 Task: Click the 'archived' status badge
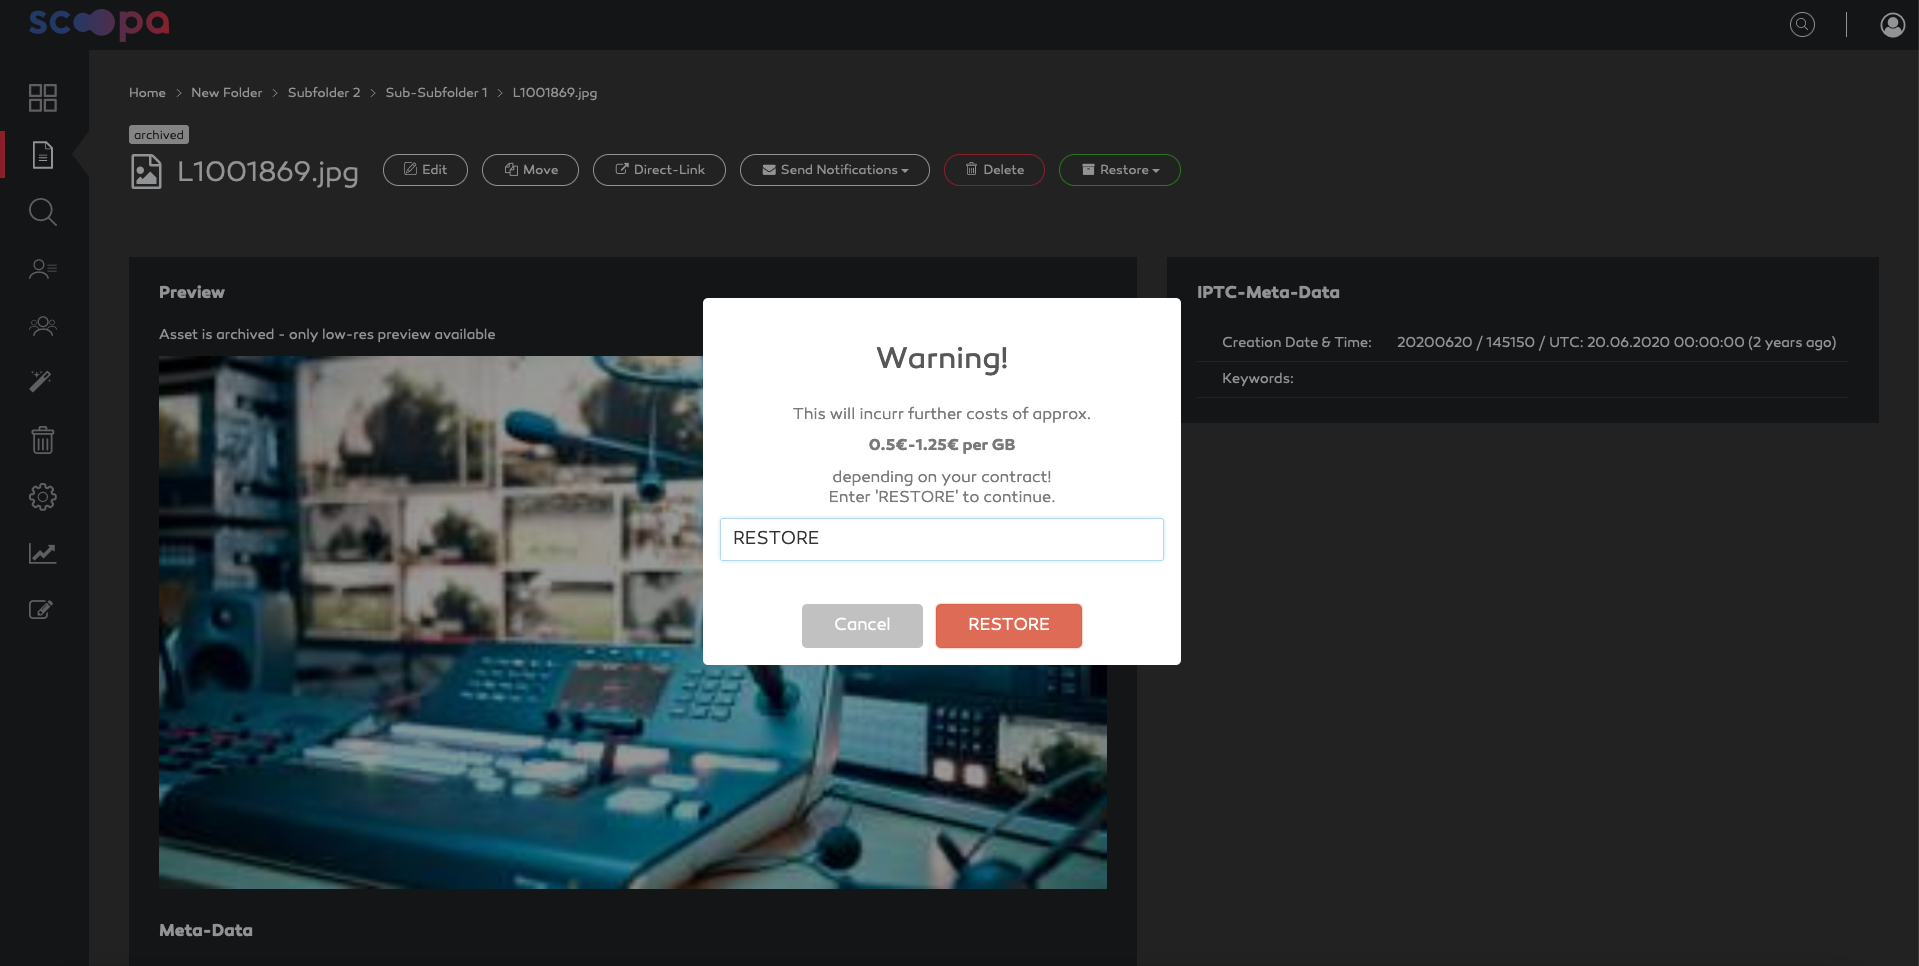pos(159,135)
